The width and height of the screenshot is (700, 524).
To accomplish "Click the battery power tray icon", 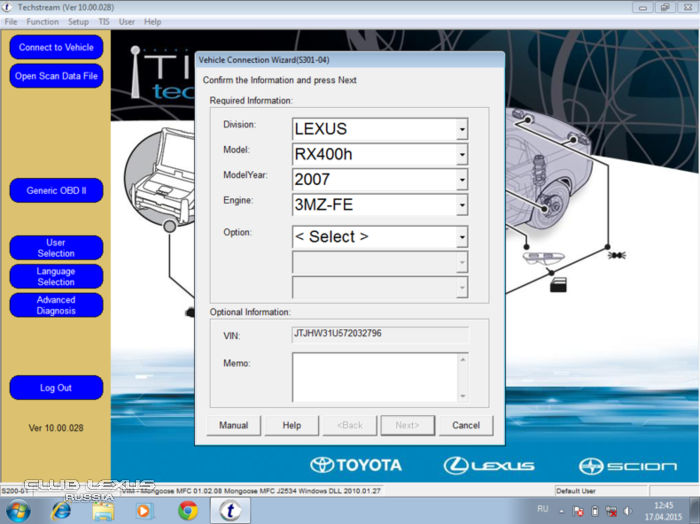I will [x=595, y=511].
